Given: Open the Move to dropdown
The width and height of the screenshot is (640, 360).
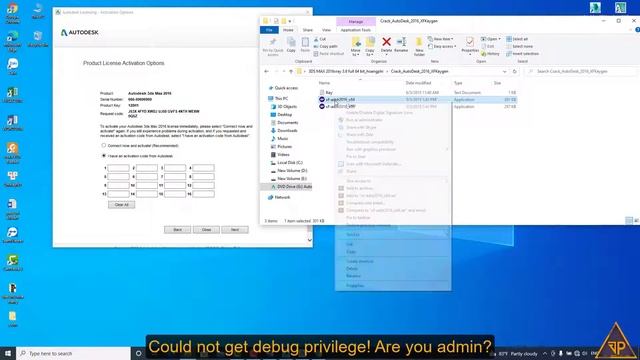Looking at the screenshot, I should tap(356, 53).
